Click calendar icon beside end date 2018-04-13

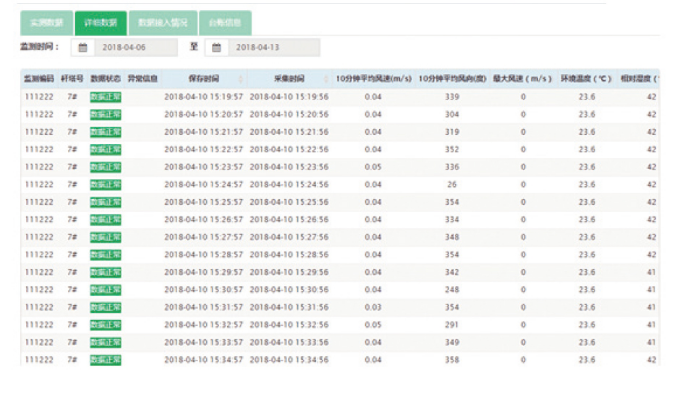click(216, 47)
